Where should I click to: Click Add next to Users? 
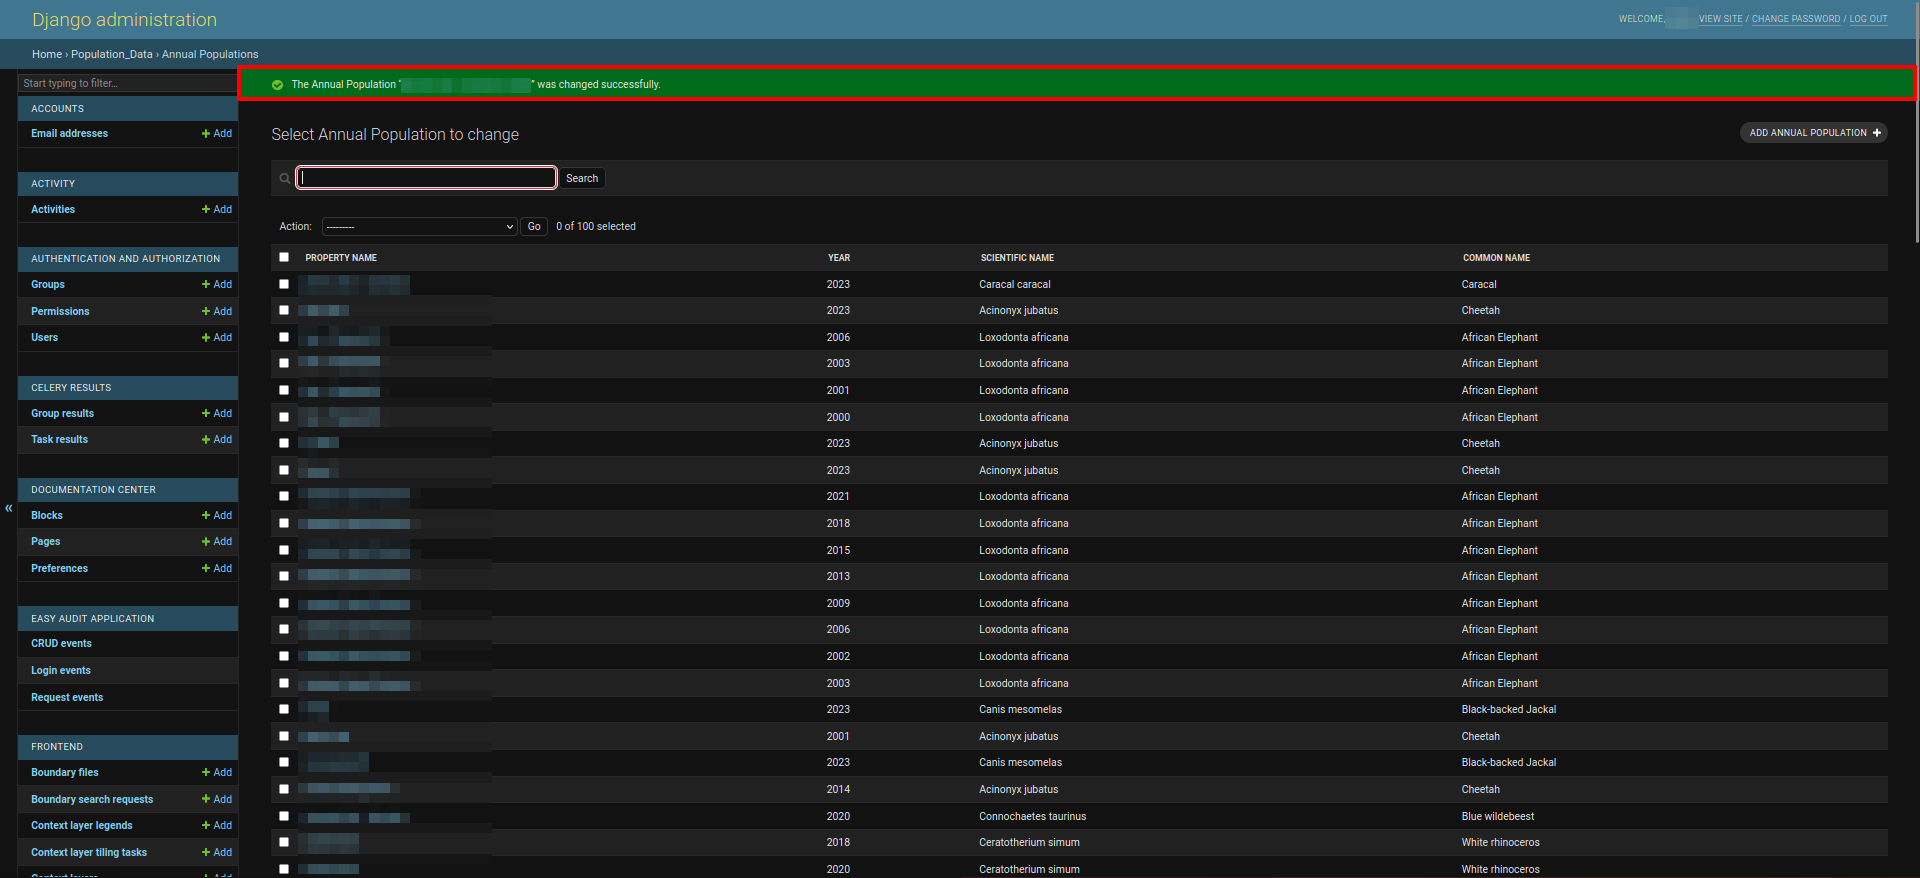(217, 337)
